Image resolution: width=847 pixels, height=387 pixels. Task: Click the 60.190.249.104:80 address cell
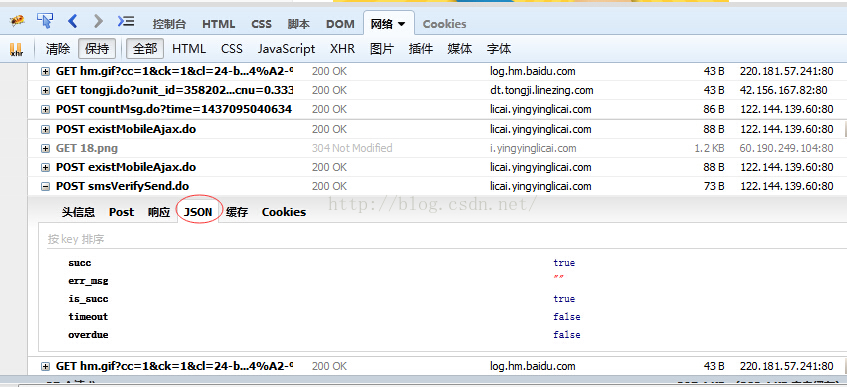pyautogui.click(x=786, y=148)
